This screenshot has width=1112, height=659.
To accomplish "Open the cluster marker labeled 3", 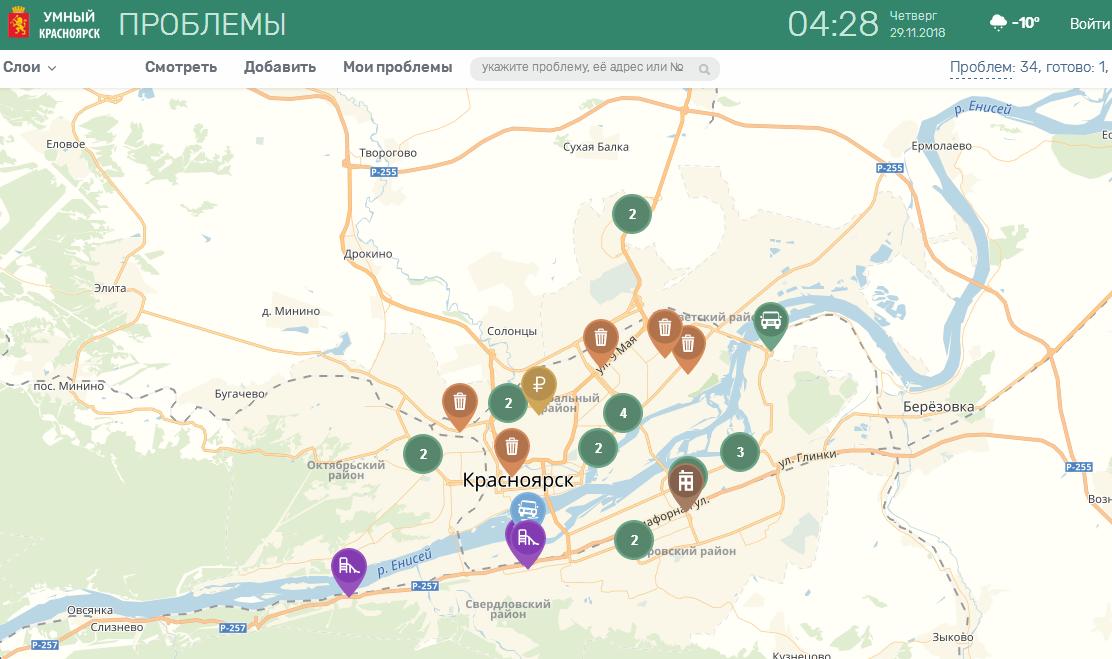I will [x=740, y=452].
